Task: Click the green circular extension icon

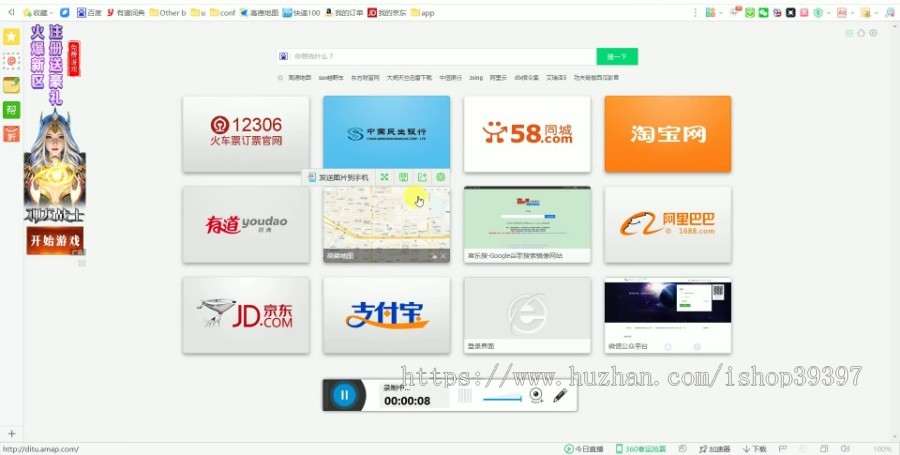Action: pos(750,13)
